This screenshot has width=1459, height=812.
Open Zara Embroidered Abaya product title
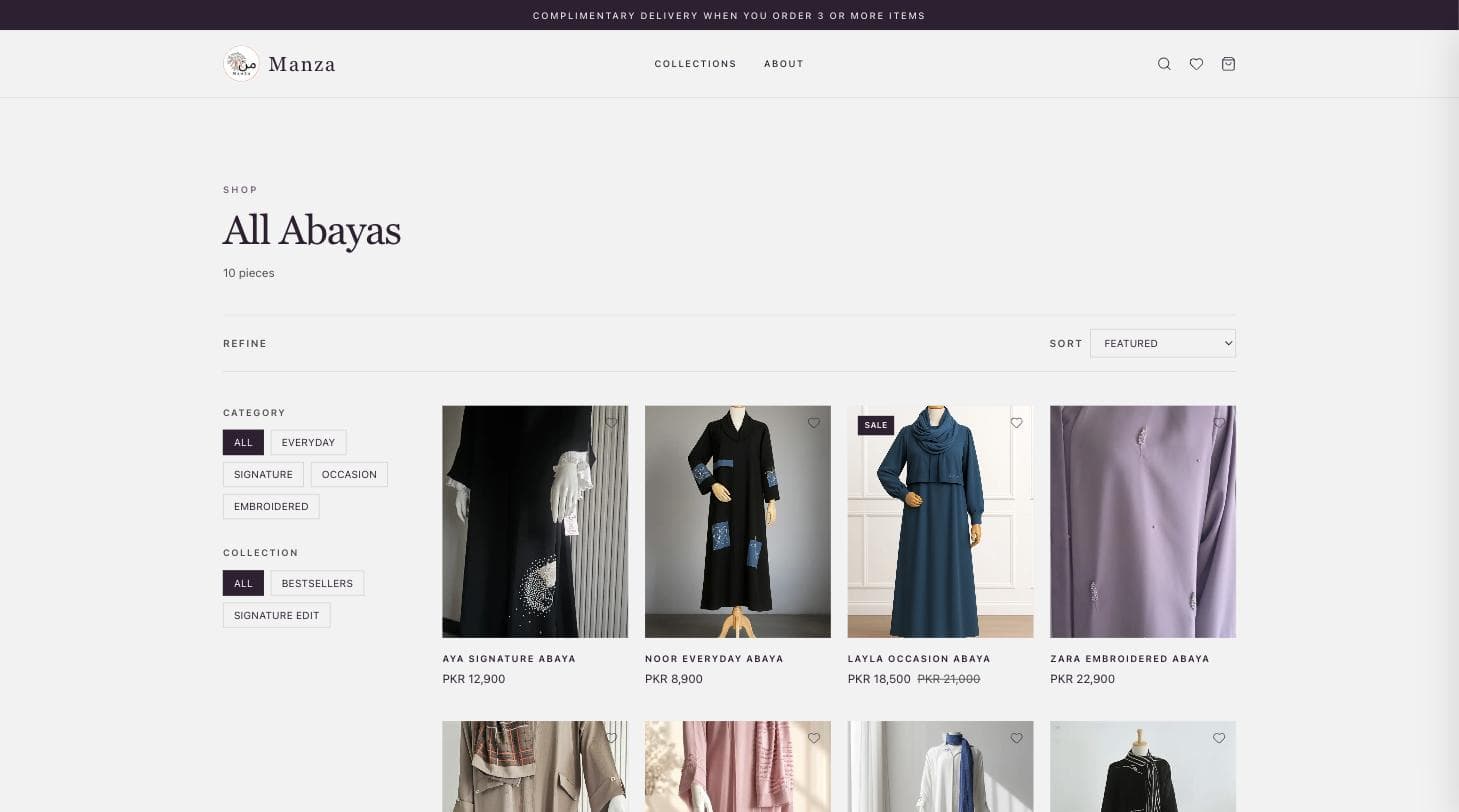1130,659
